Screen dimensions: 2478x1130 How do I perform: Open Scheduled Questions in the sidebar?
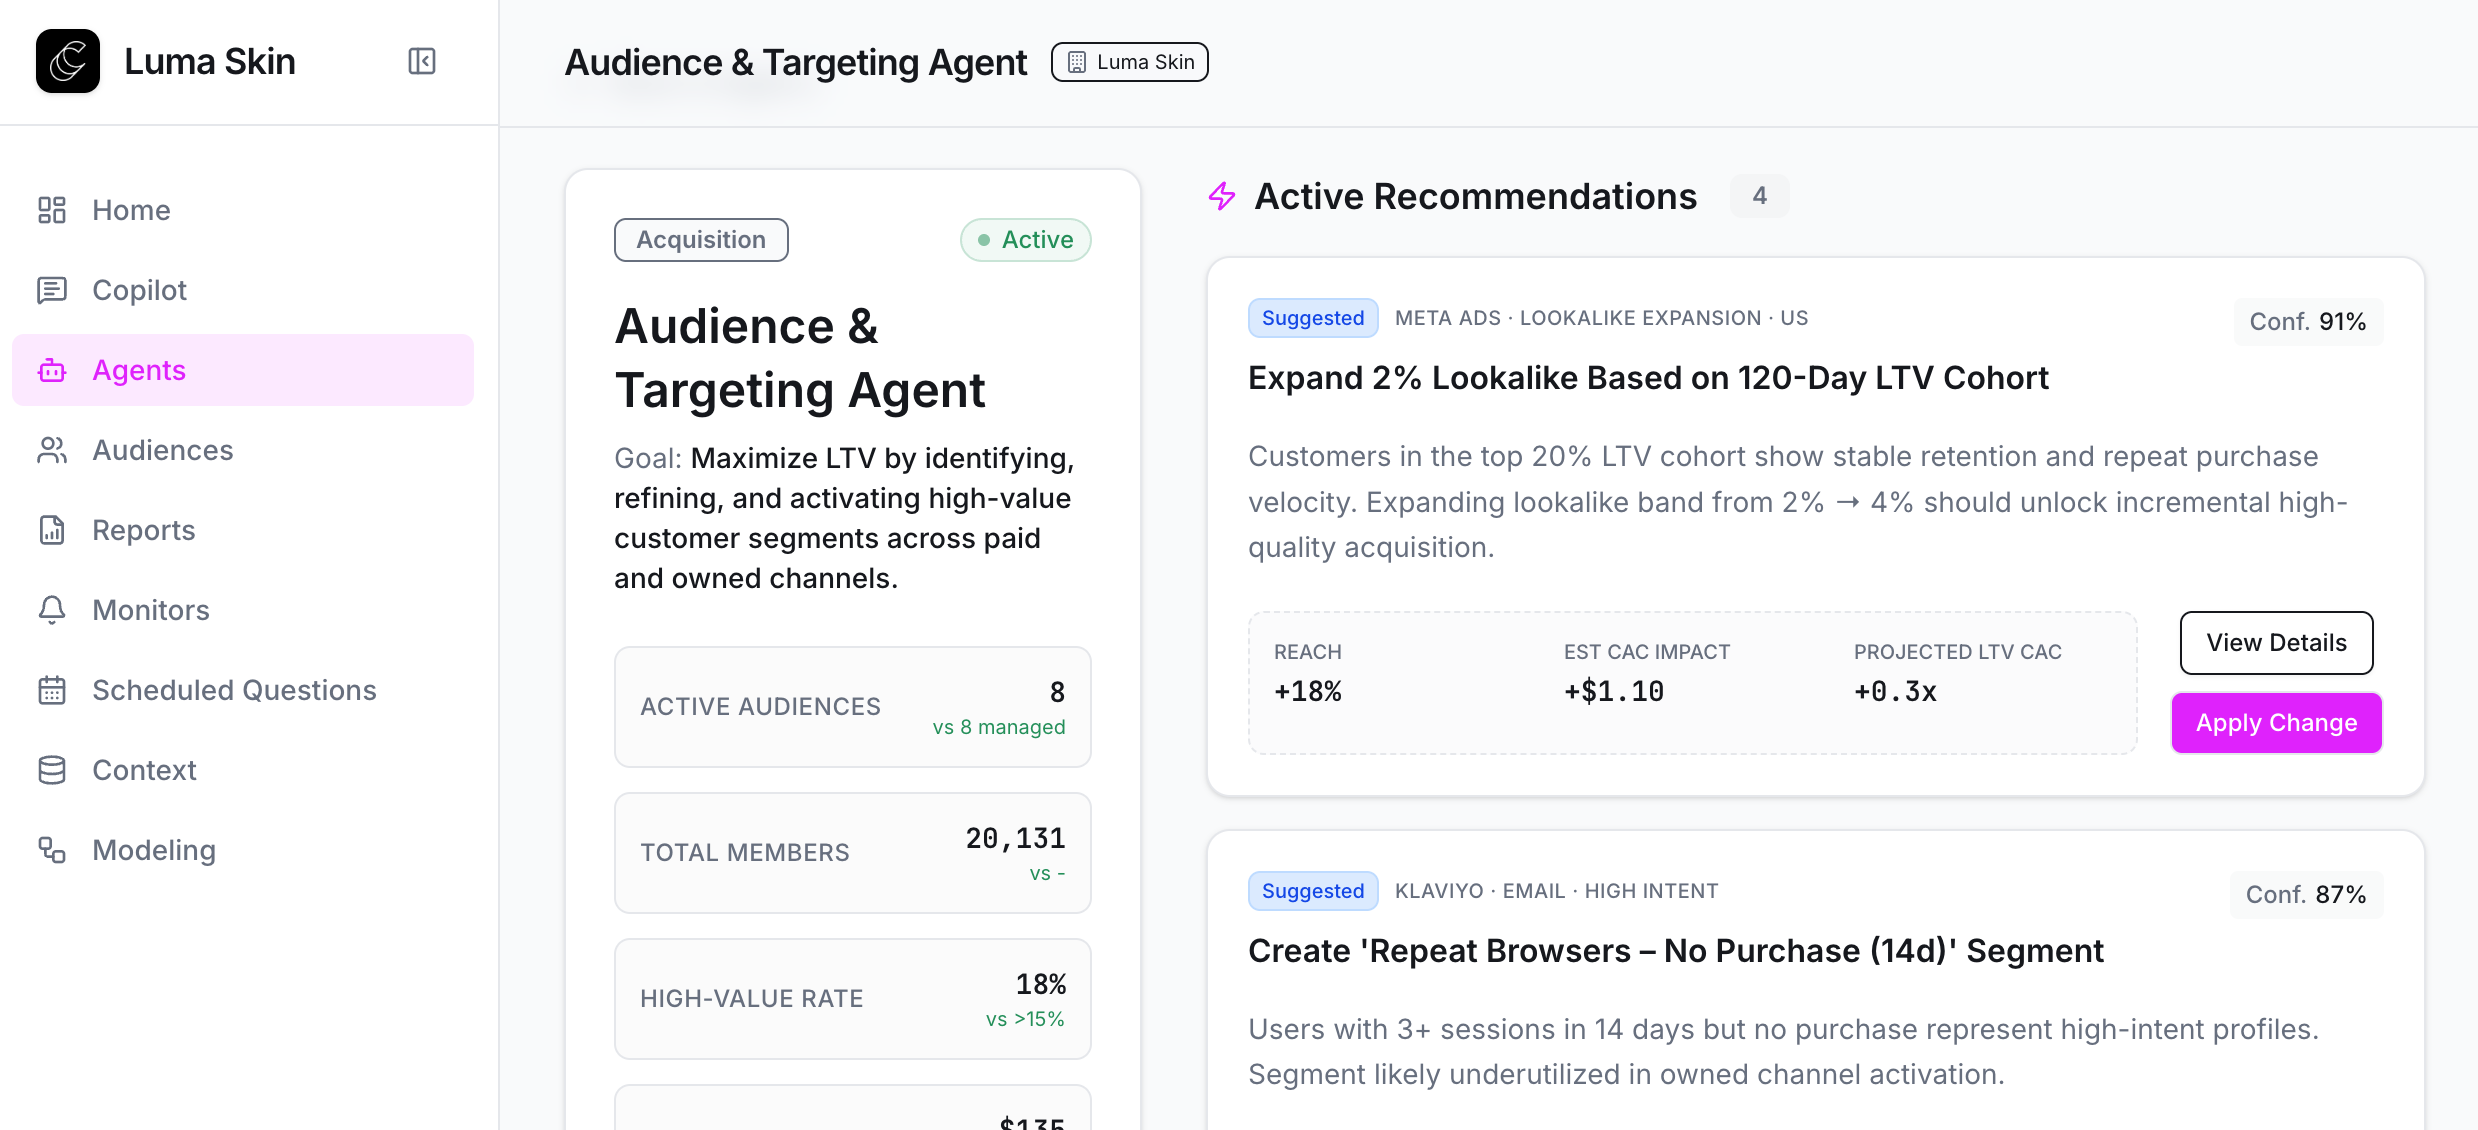coord(234,690)
